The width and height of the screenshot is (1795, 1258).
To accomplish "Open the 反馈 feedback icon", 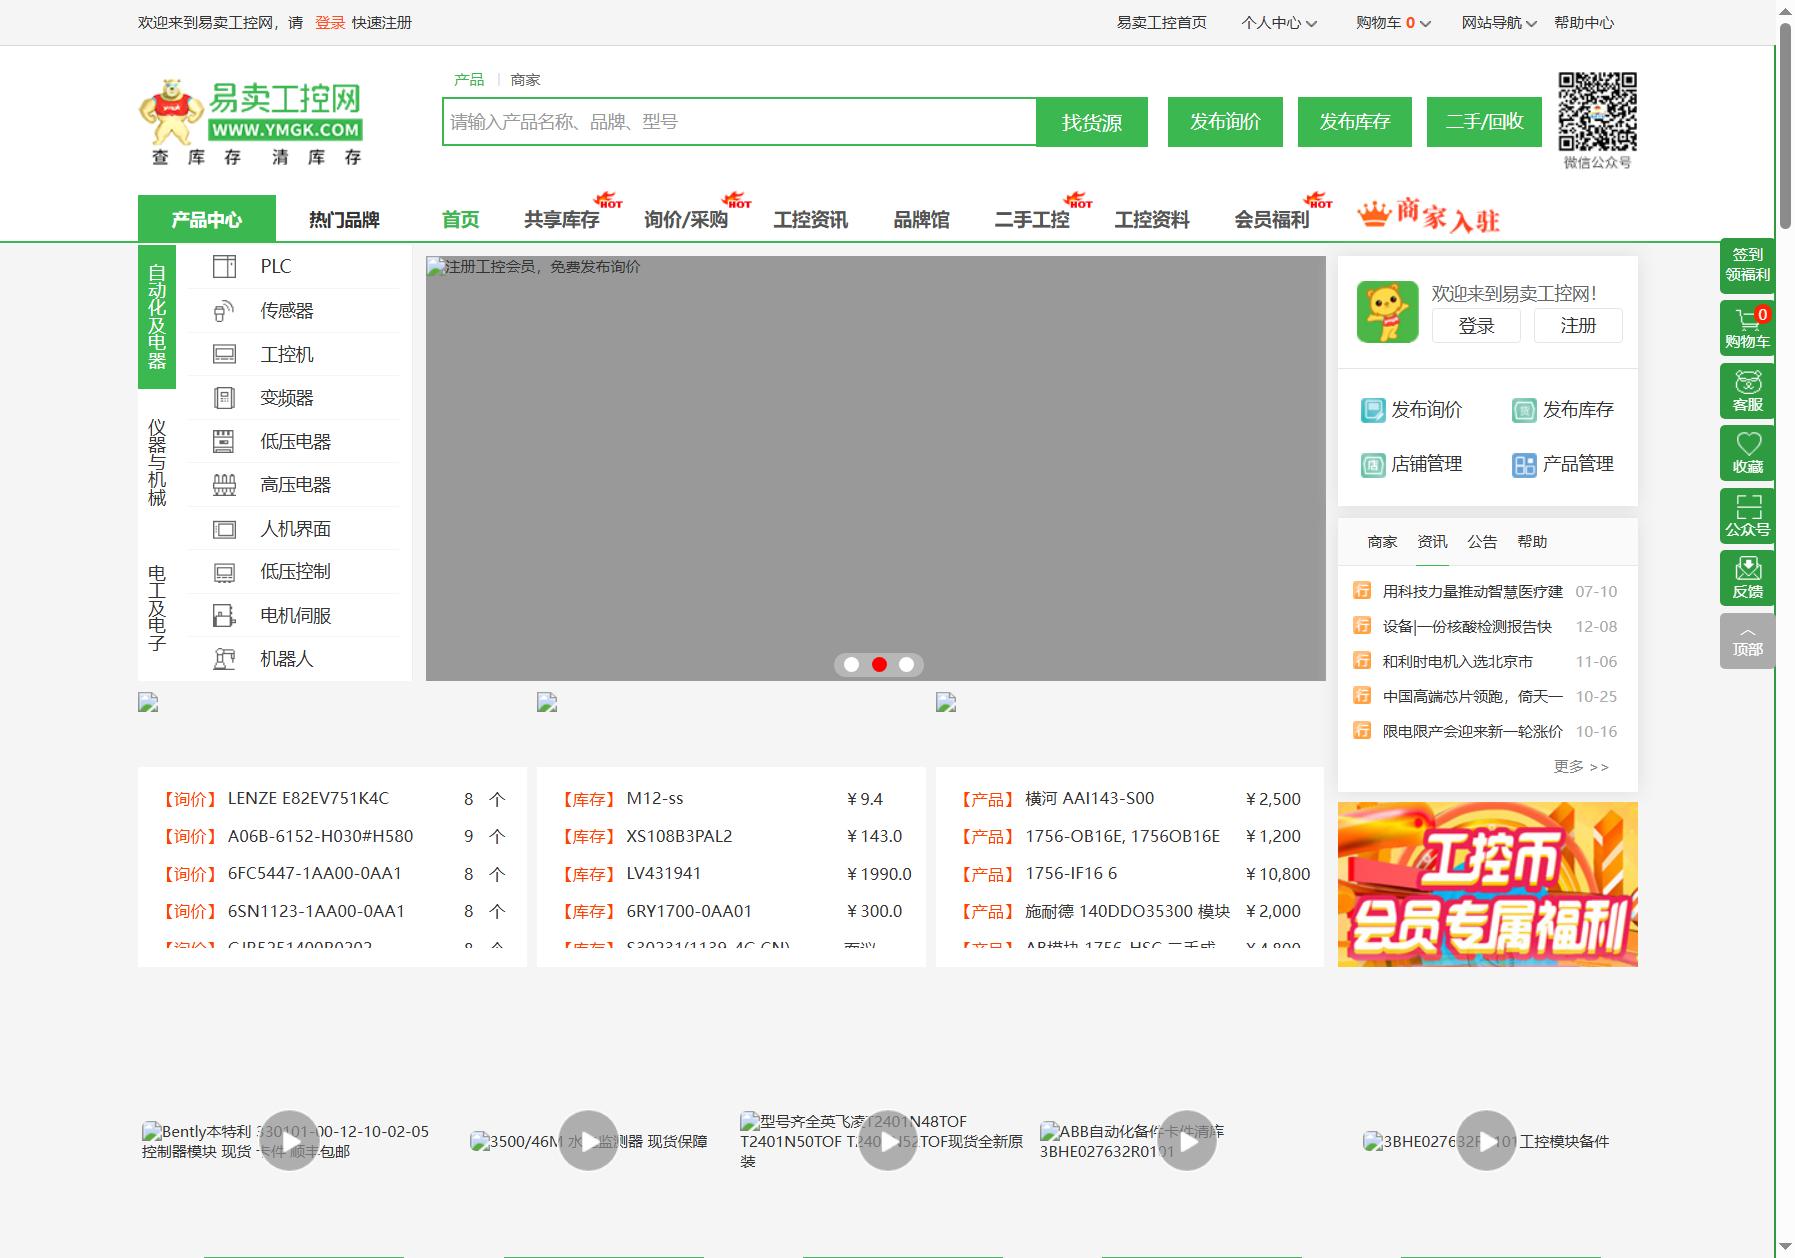I will 1747,578.
